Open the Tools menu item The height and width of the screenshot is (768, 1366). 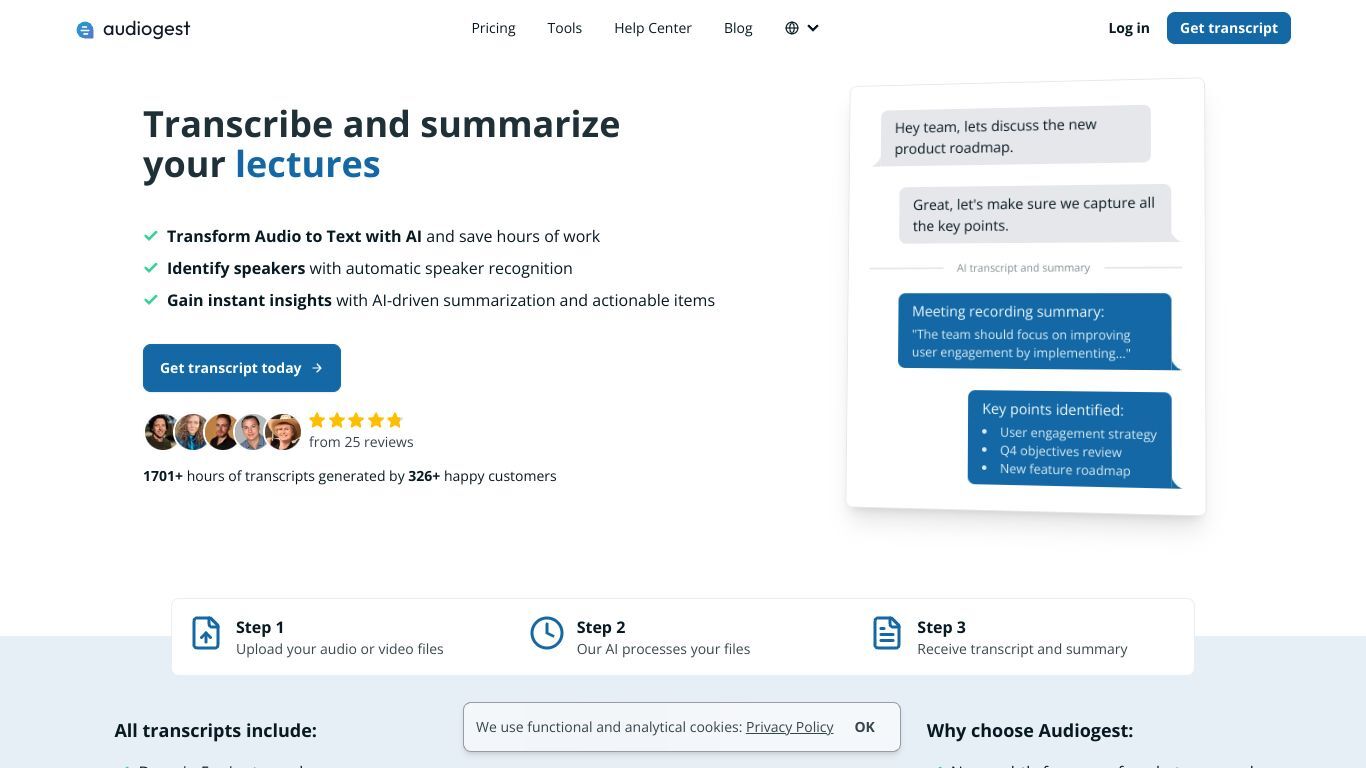(x=565, y=28)
